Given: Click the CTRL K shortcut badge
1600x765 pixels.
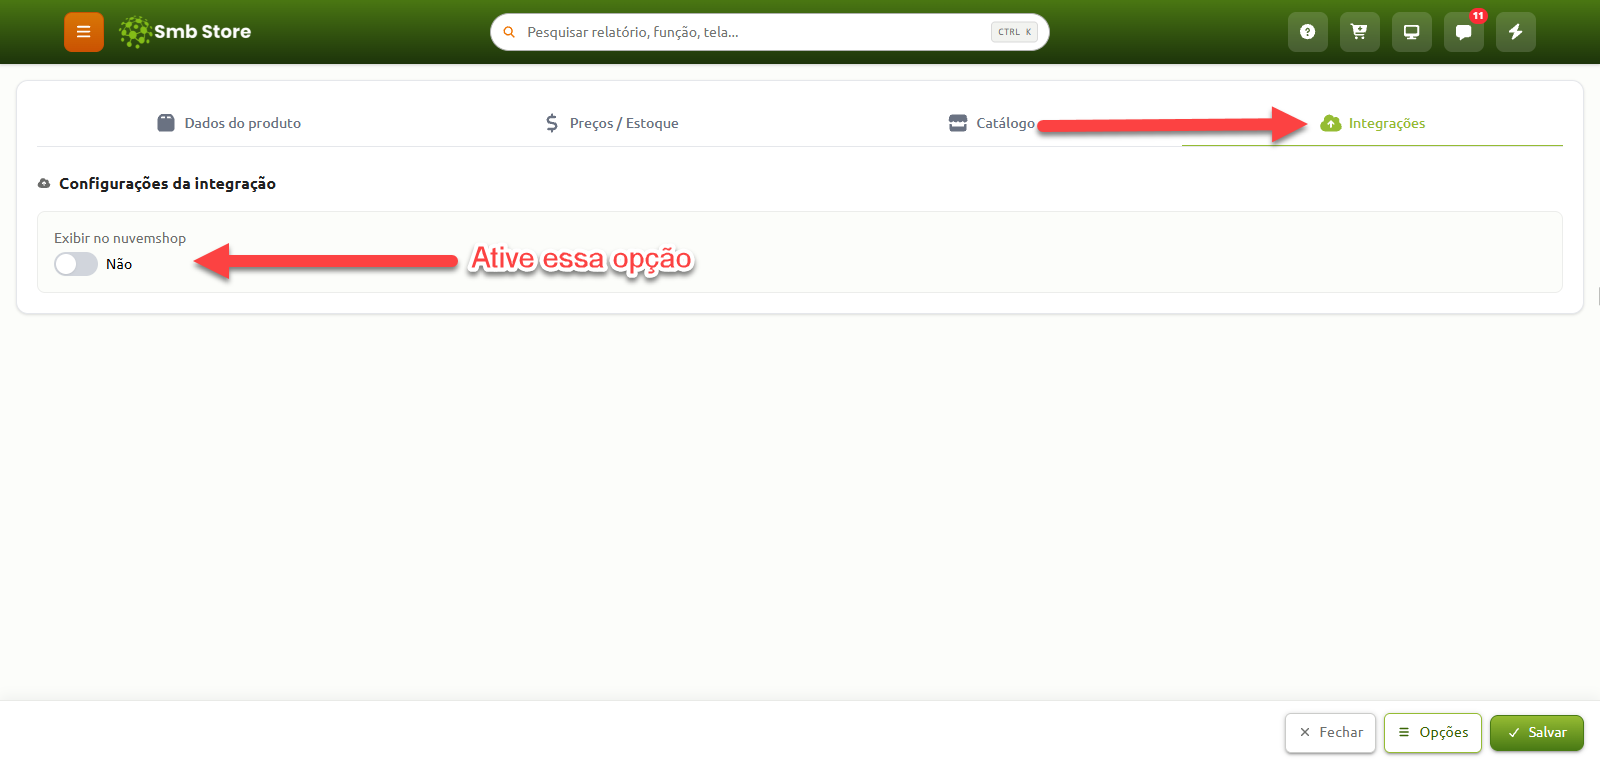Looking at the screenshot, I should [1014, 32].
